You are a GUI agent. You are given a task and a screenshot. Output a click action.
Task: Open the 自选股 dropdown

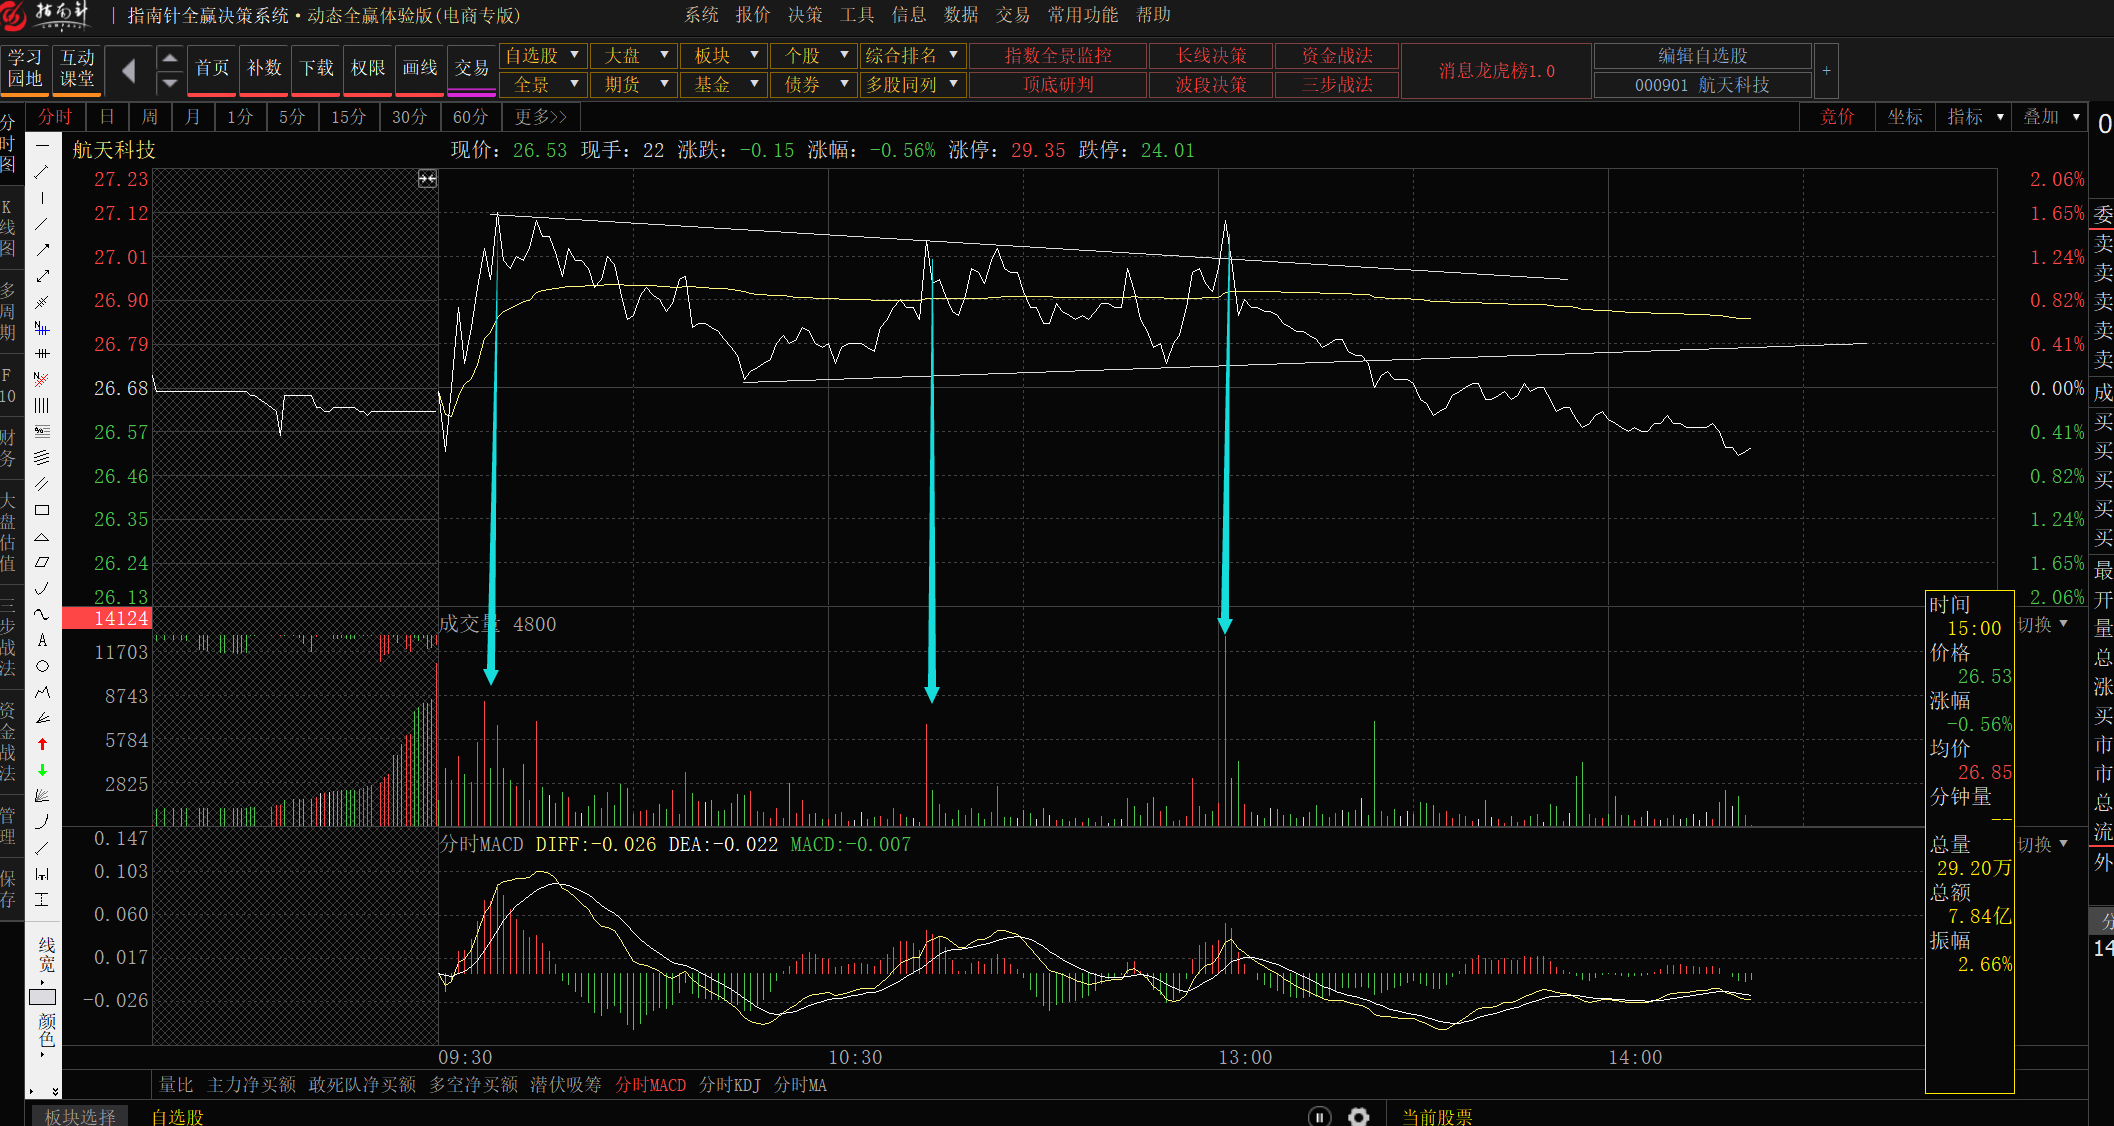[x=542, y=55]
